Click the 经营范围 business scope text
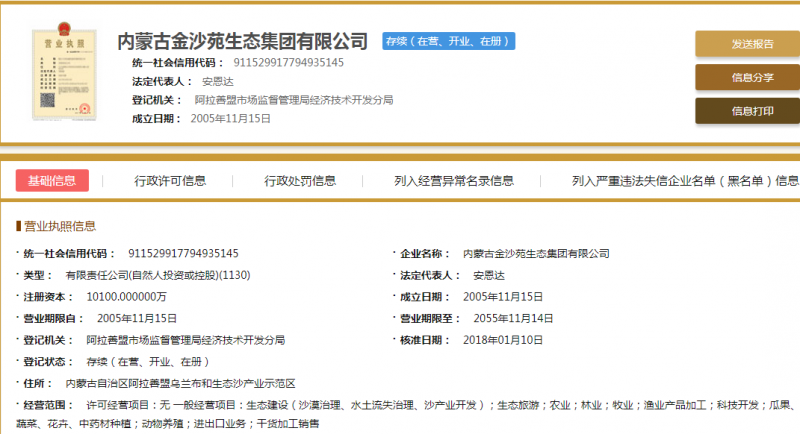 click(x=406, y=414)
